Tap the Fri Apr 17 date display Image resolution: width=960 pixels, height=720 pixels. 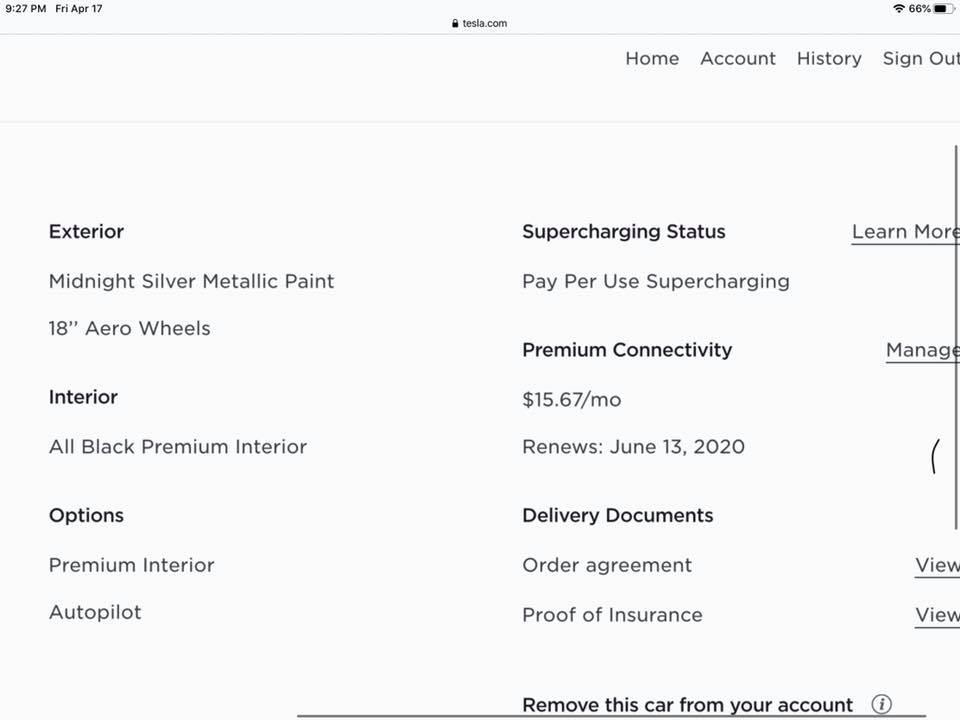click(79, 8)
